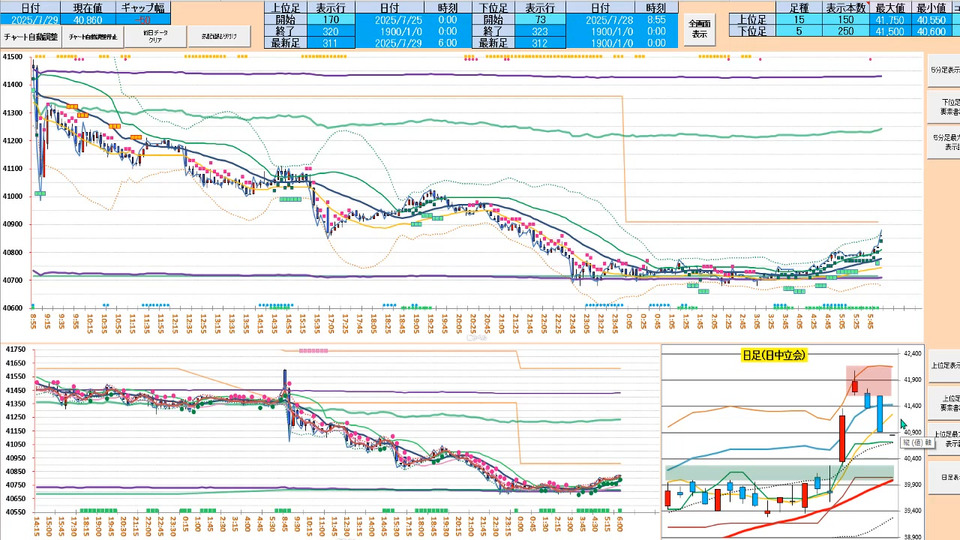Click the チャート自動調整停止 button
Viewport: 960px width, 540px height.
click(x=93, y=37)
